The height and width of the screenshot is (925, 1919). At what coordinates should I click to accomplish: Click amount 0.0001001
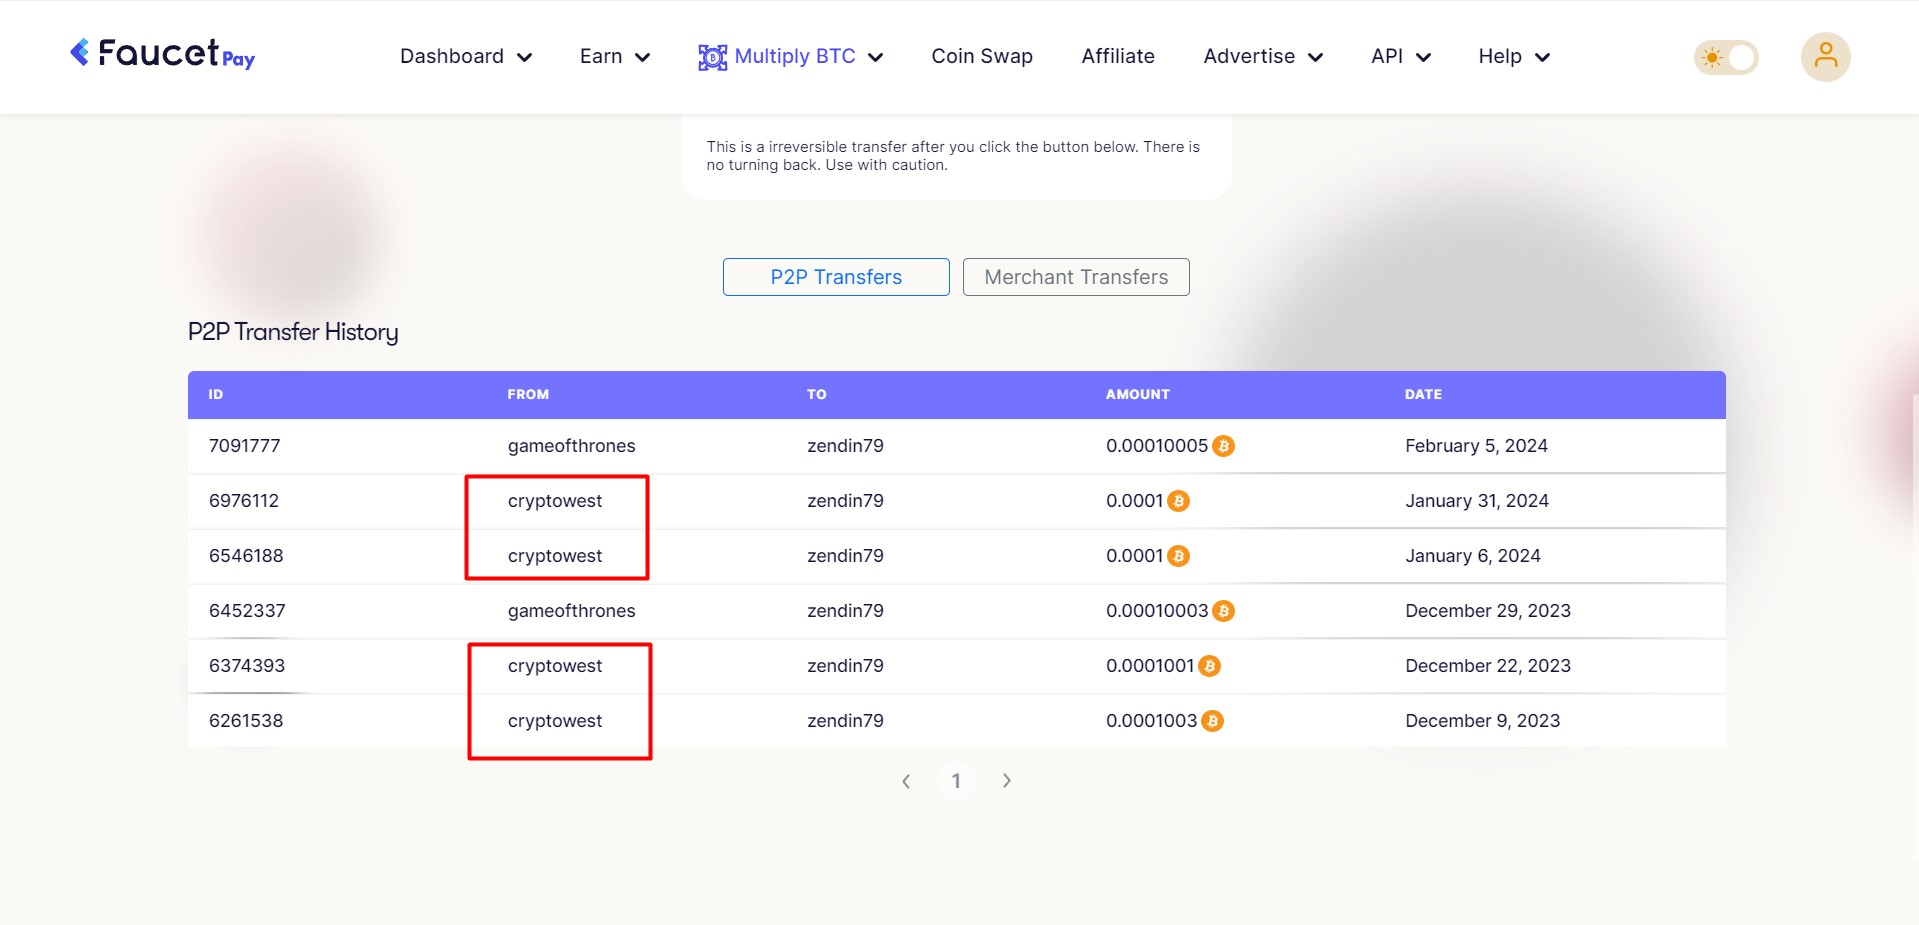[1150, 666]
